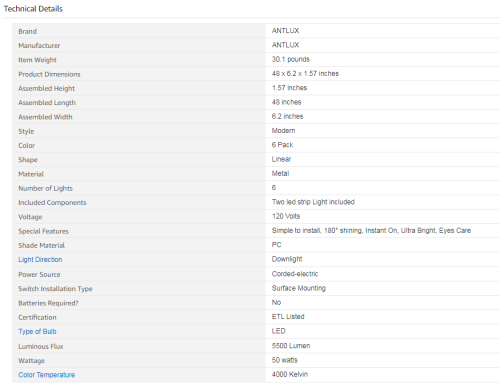Viewport: 500px width, 383px height.
Task: Select the value '6 Pack'
Action: point(282,145)
